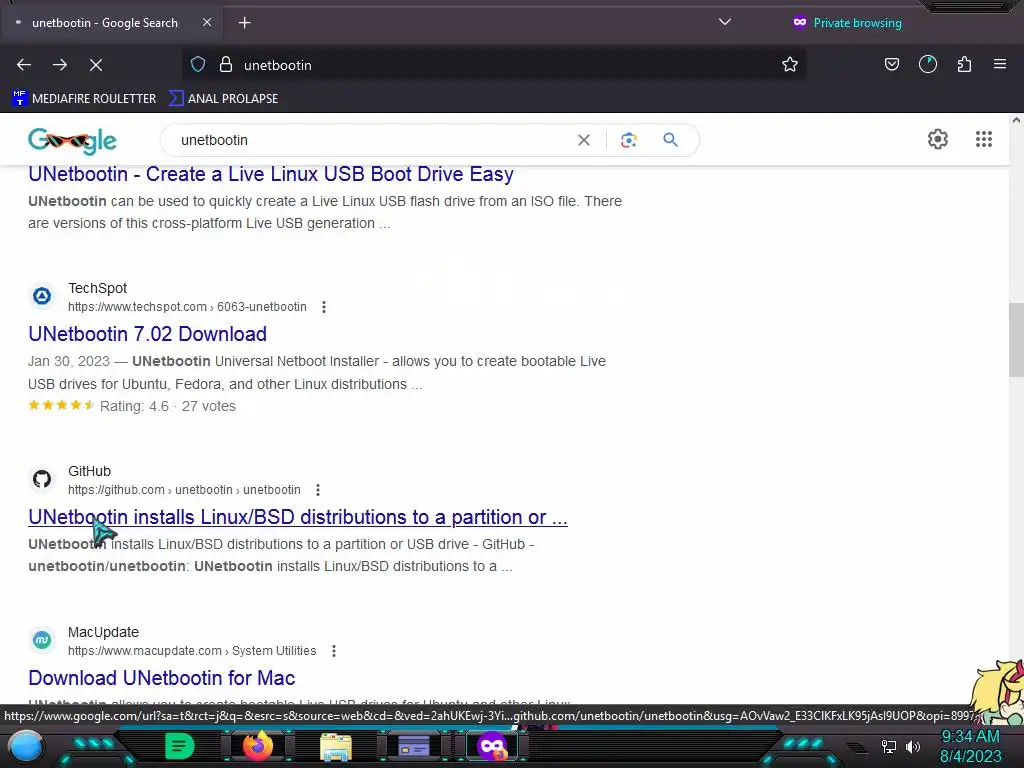1024x768 pixels.
Task: Open File Explorer from the taskbar
Action: (336, 747)
